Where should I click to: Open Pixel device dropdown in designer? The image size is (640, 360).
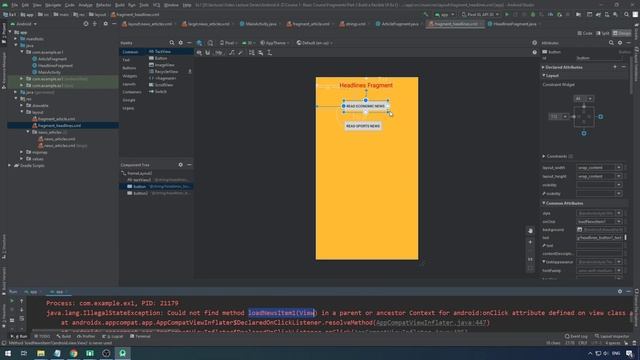(x=228, y=42)
